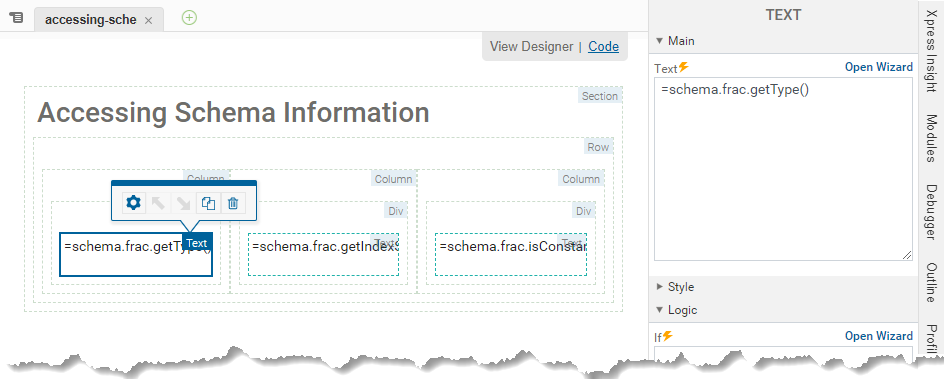Viewport: 944px width, 383px height.
Task: Open the file list panel icon
Action: (16, 18)
